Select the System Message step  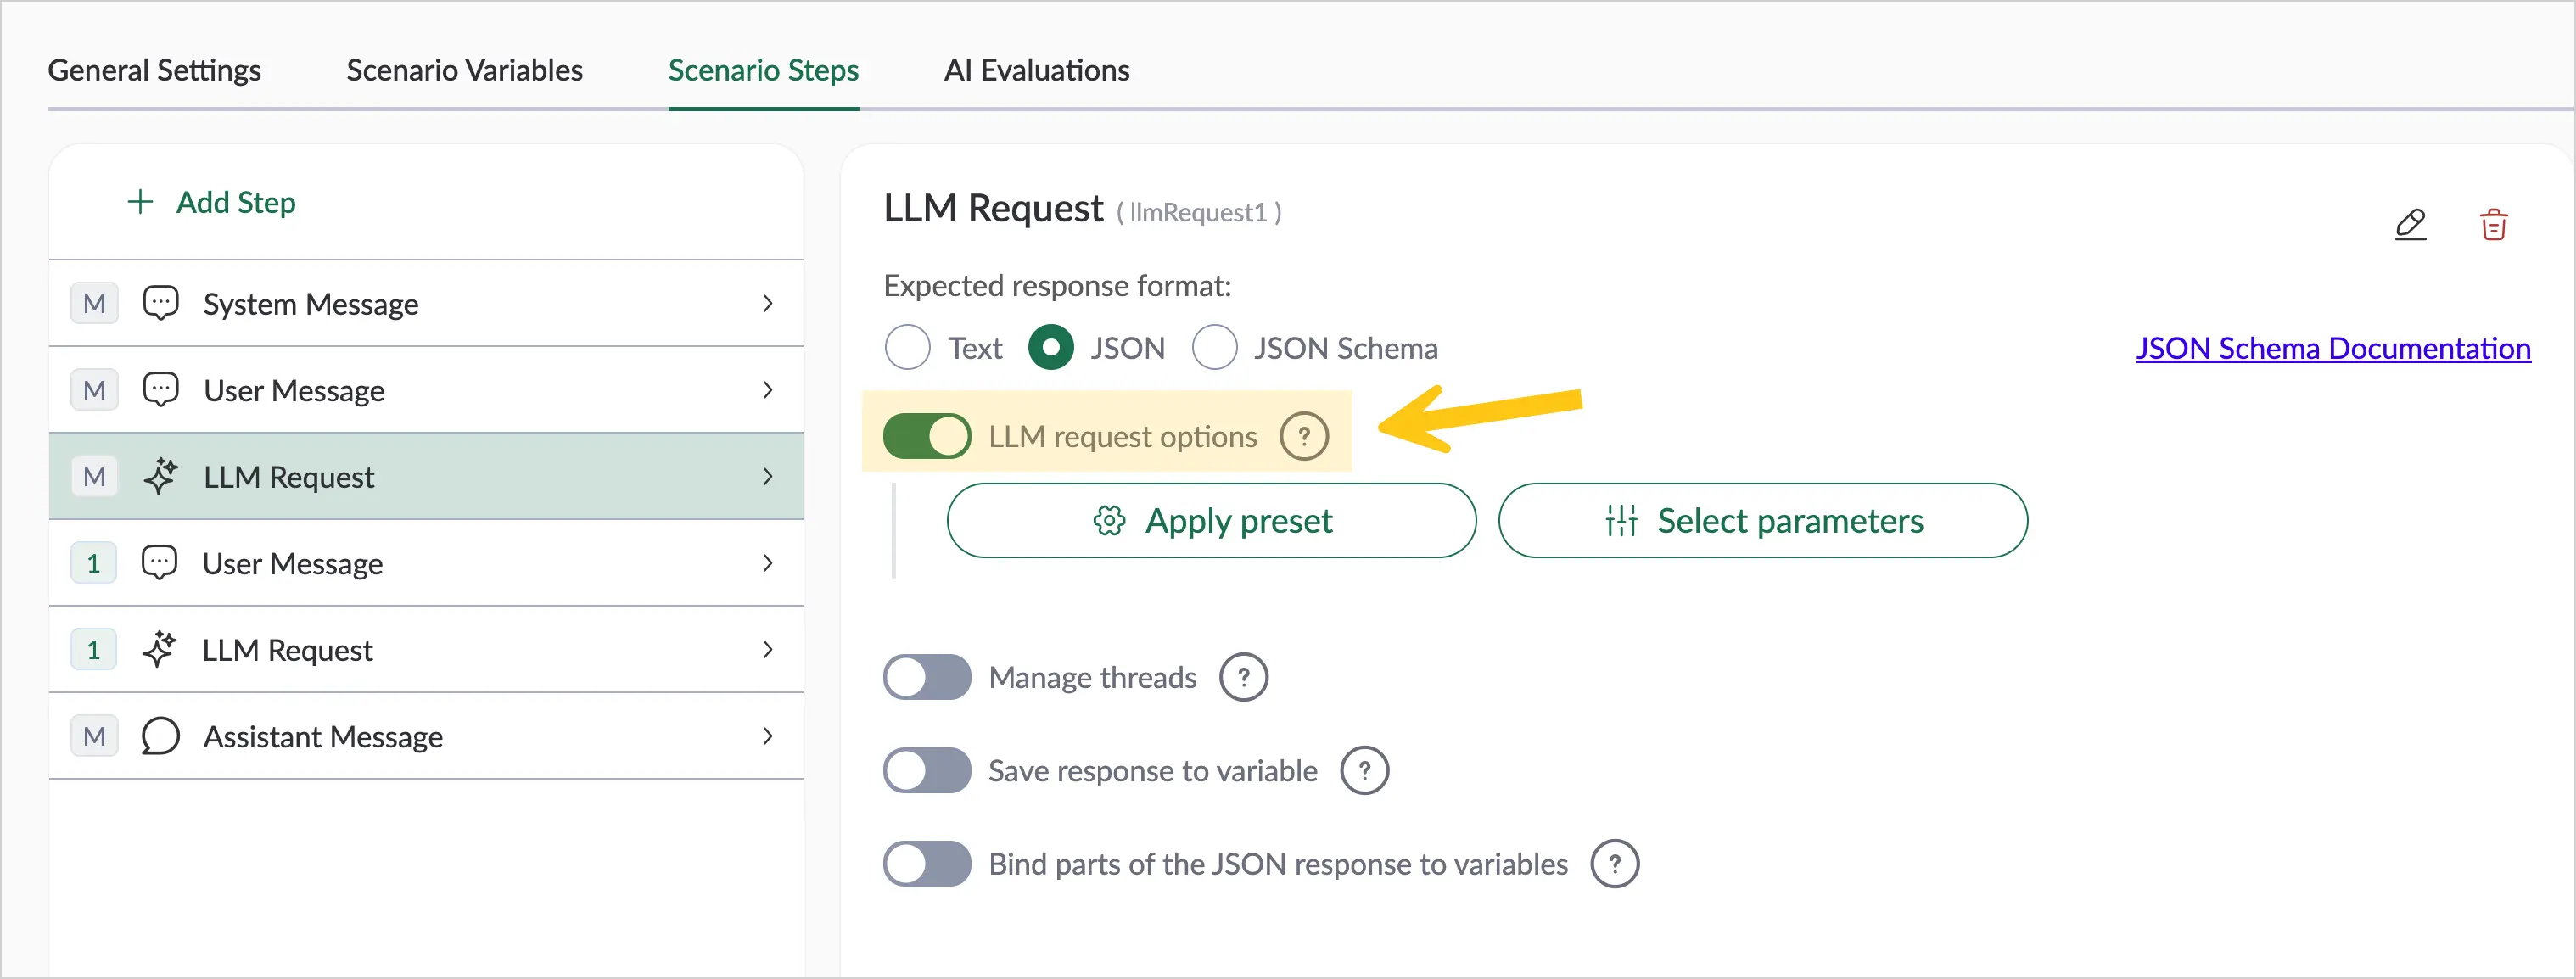[426, 303]
